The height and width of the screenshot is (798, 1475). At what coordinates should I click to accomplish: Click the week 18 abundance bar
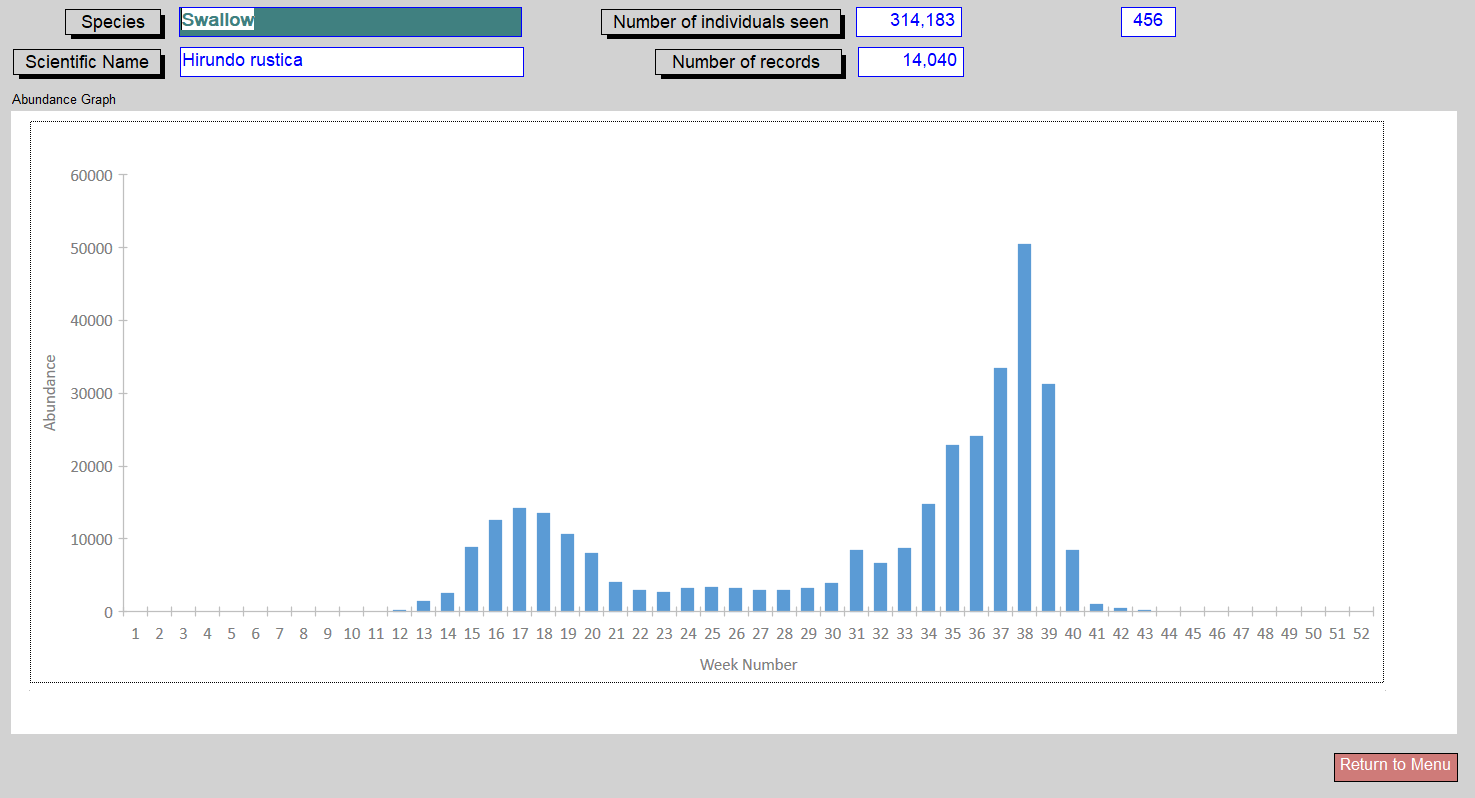pyautogui.click(x=543, y=563)
